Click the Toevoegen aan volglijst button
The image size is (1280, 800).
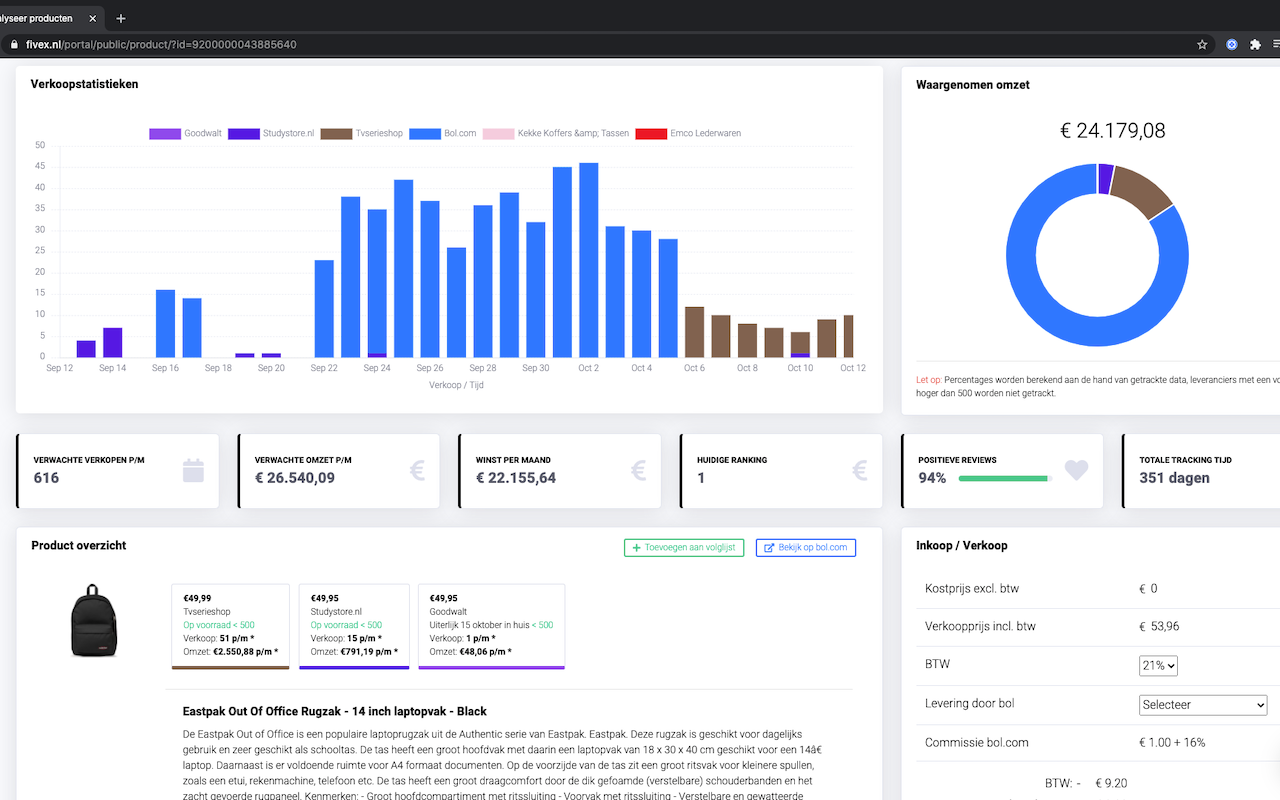point(684,548)
